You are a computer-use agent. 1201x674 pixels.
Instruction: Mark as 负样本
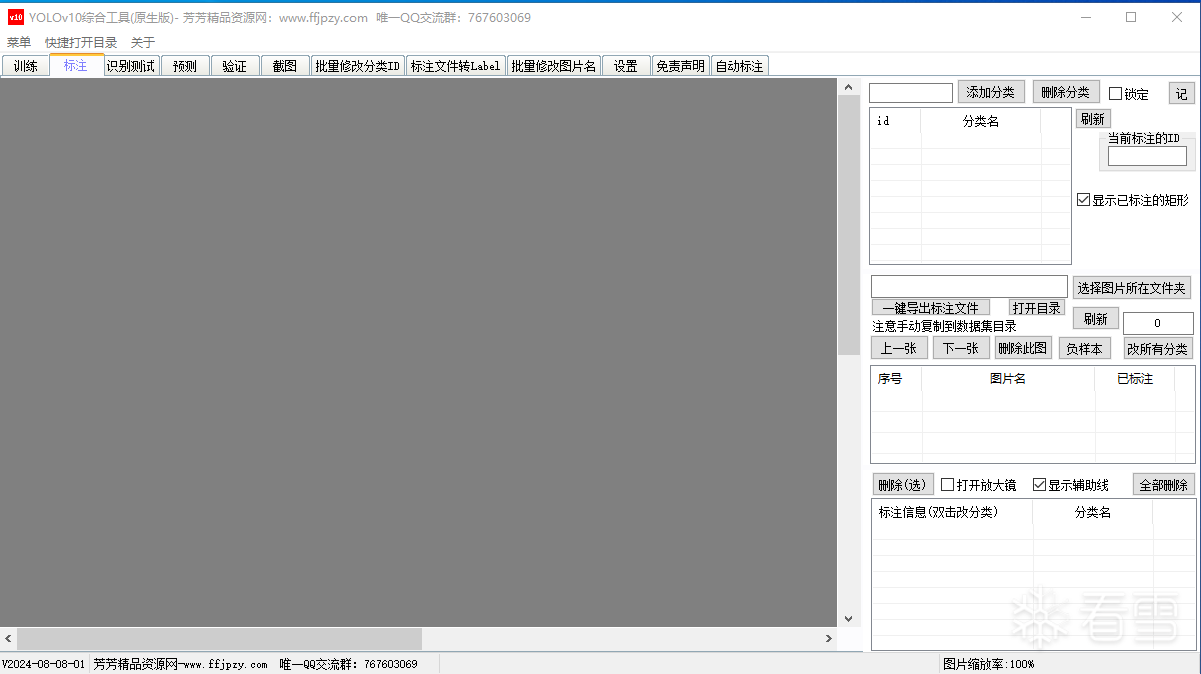pyautogui.click(x=1084, y=349)
